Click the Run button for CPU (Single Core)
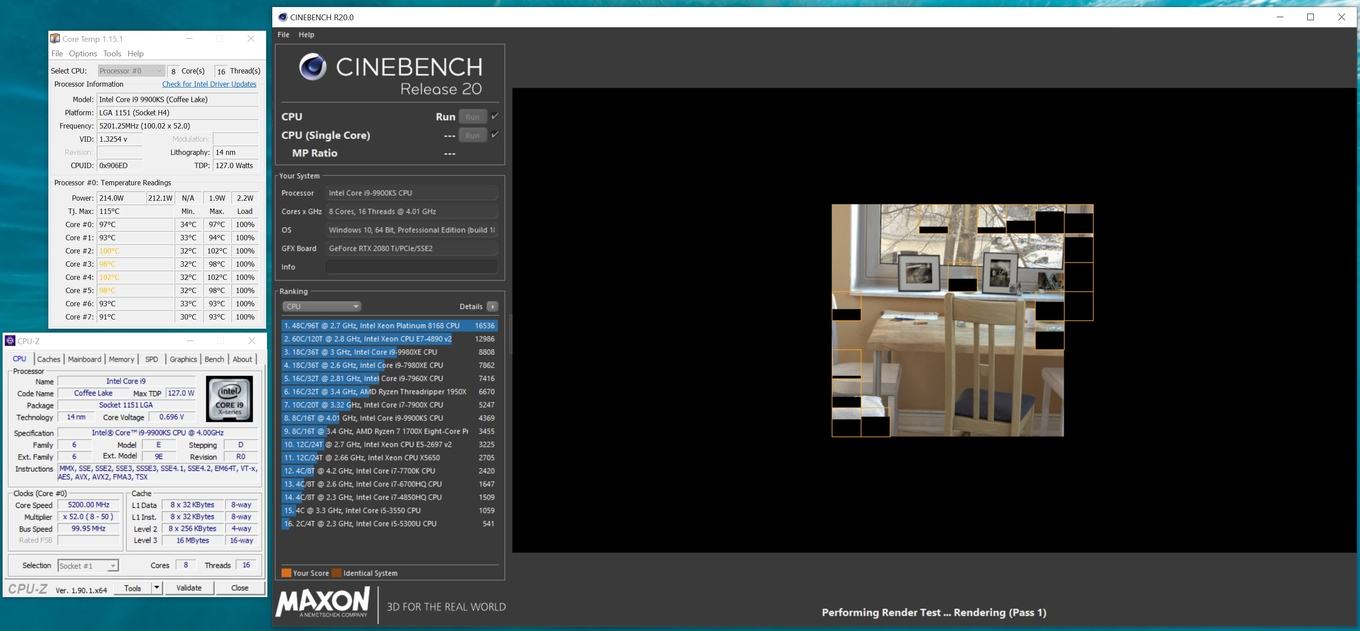The width and height of the screenshot is (1360, 631). 472,135
